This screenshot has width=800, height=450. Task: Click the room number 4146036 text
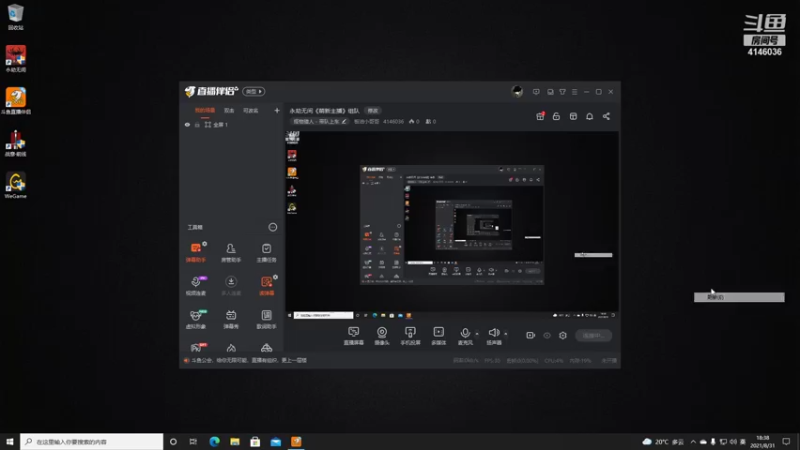(x=393, y=121)
